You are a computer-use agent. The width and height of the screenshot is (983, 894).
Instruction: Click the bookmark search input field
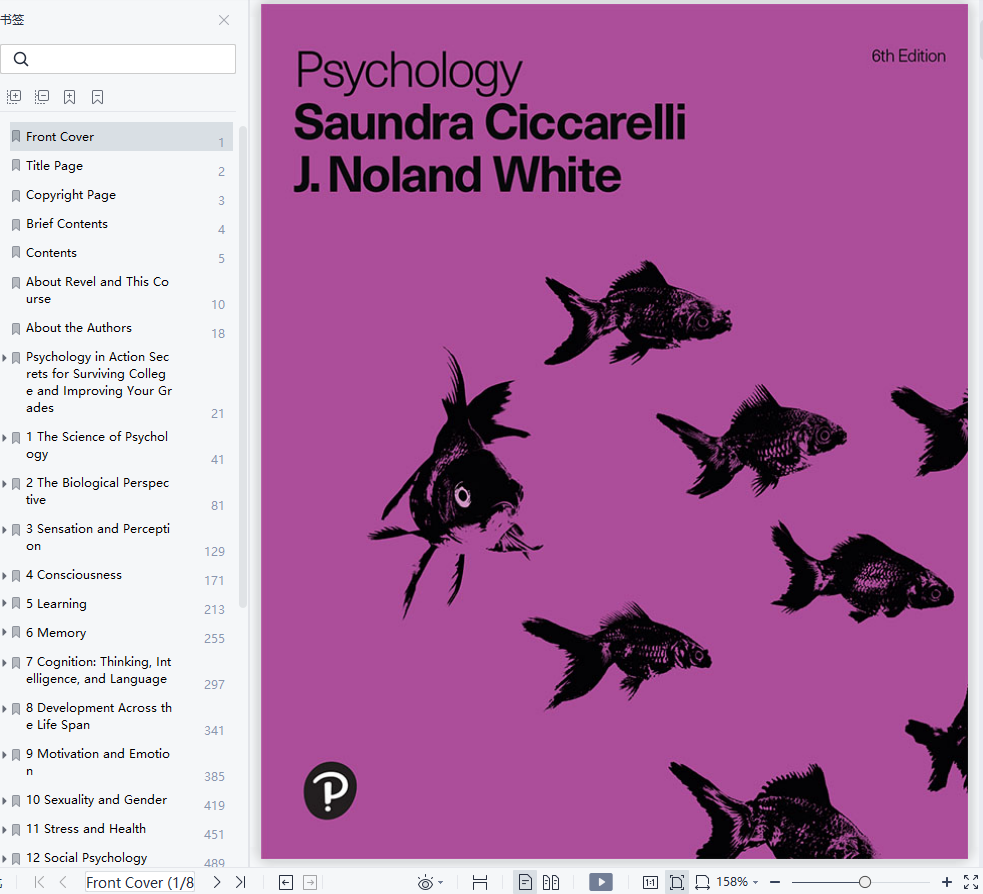click(x=120, y=59)
